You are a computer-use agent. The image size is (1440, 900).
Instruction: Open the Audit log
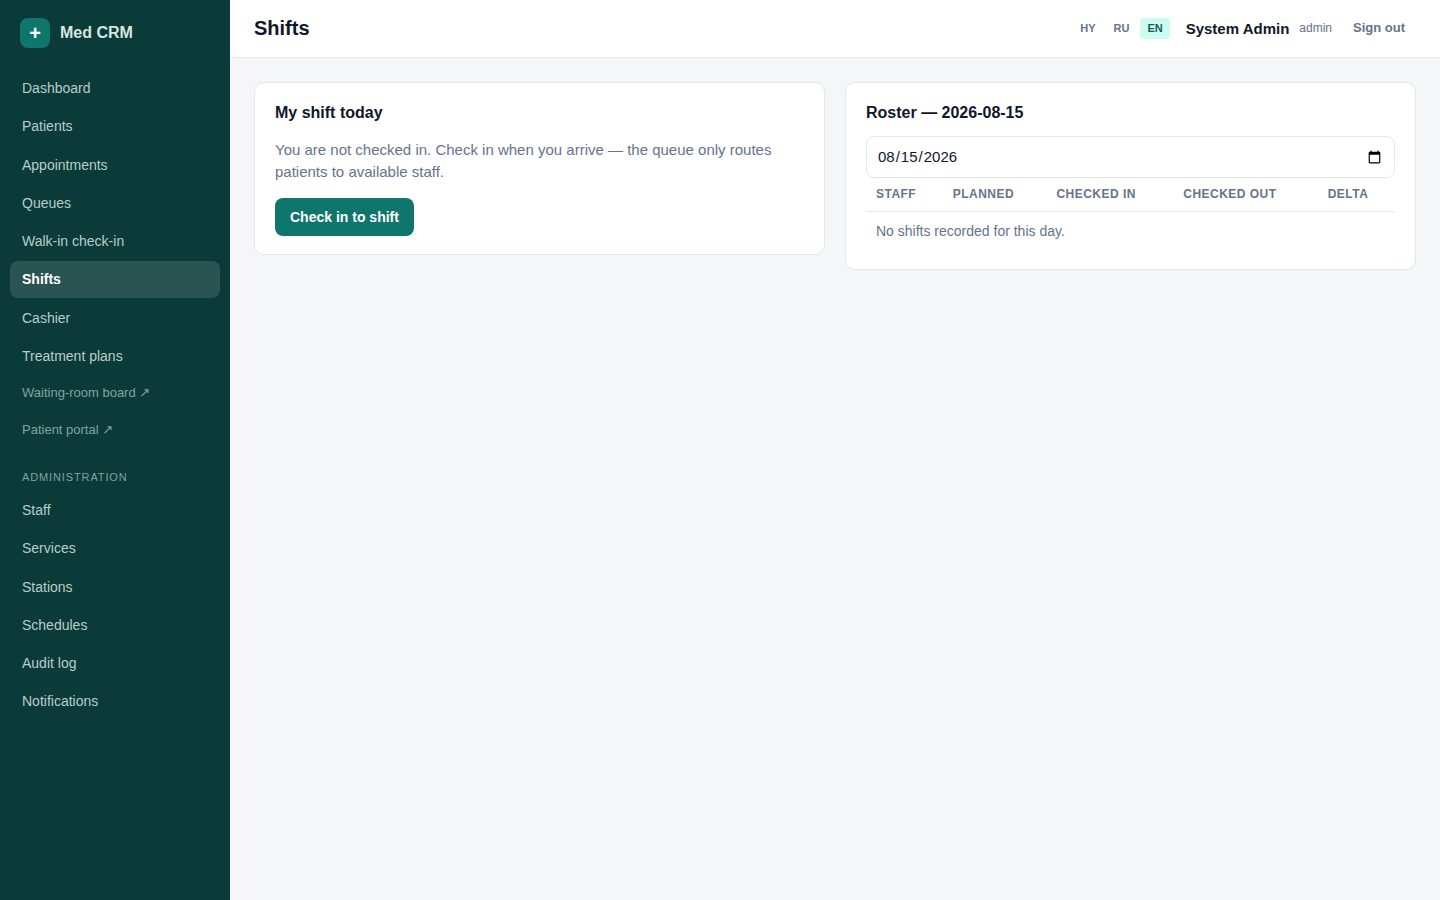[115, 663]
